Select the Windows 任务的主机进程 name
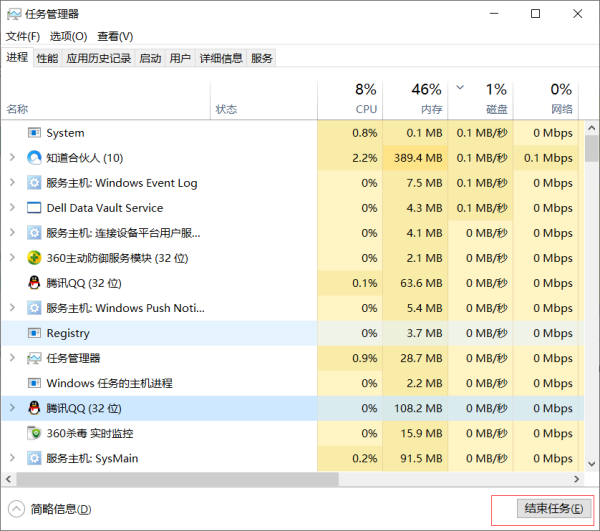 (109, 383)
